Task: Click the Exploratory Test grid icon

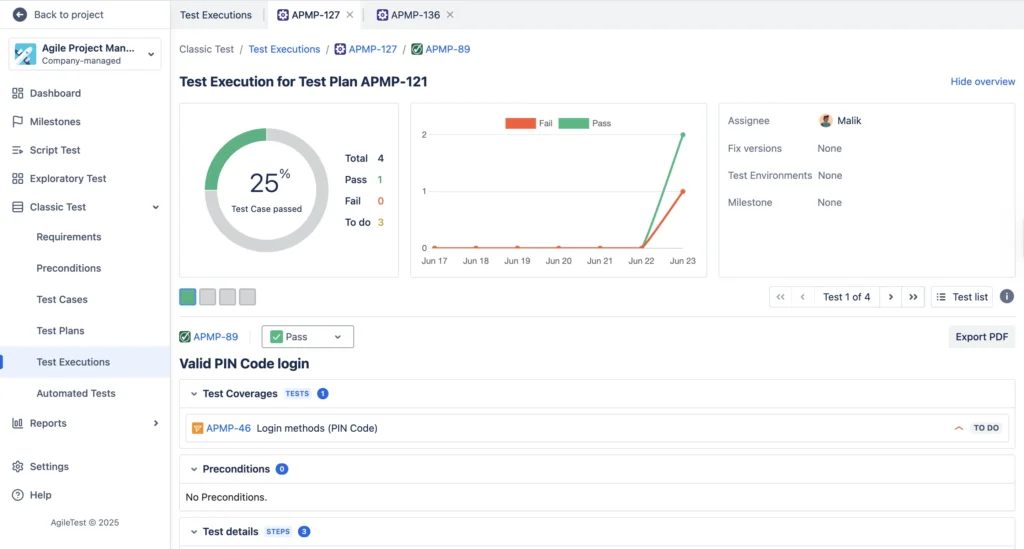Action: coord(18,178)
